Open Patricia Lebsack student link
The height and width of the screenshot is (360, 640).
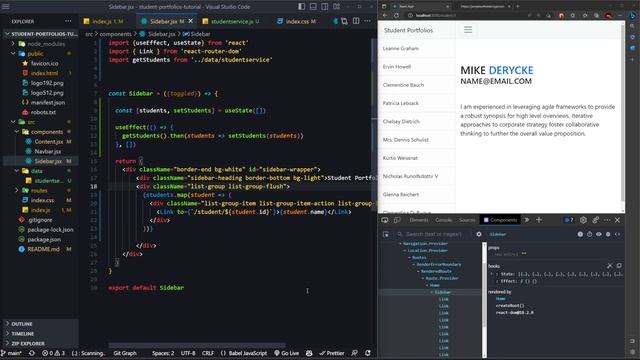click(401, 103)
